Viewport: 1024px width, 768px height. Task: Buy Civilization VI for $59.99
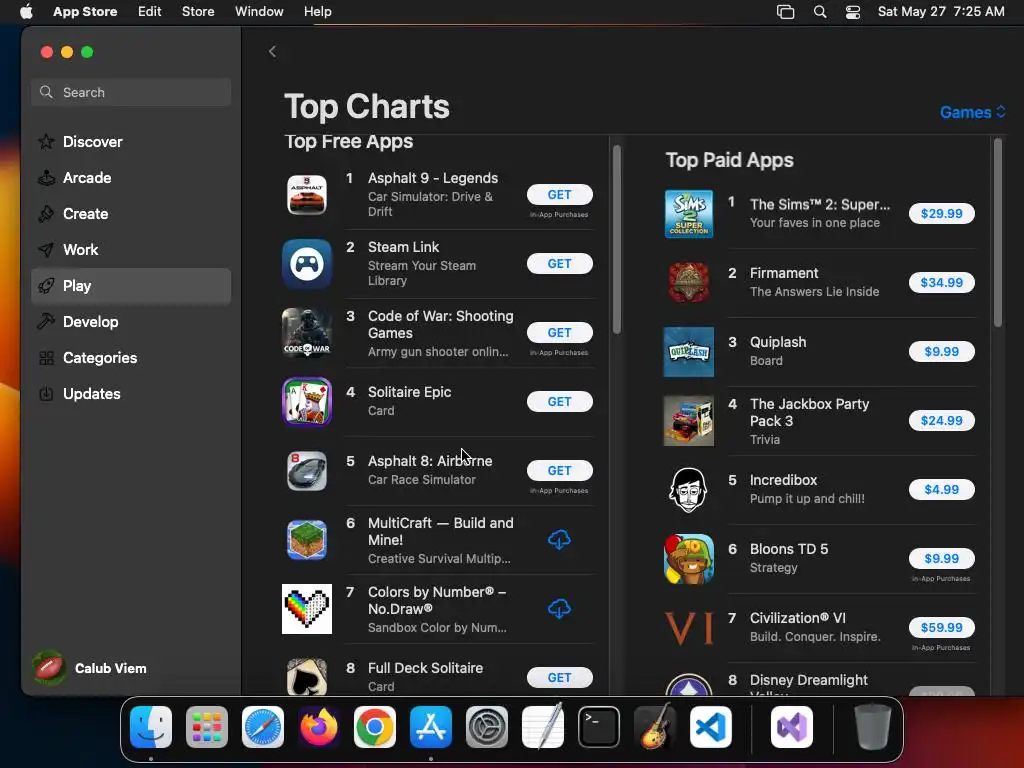941,628
